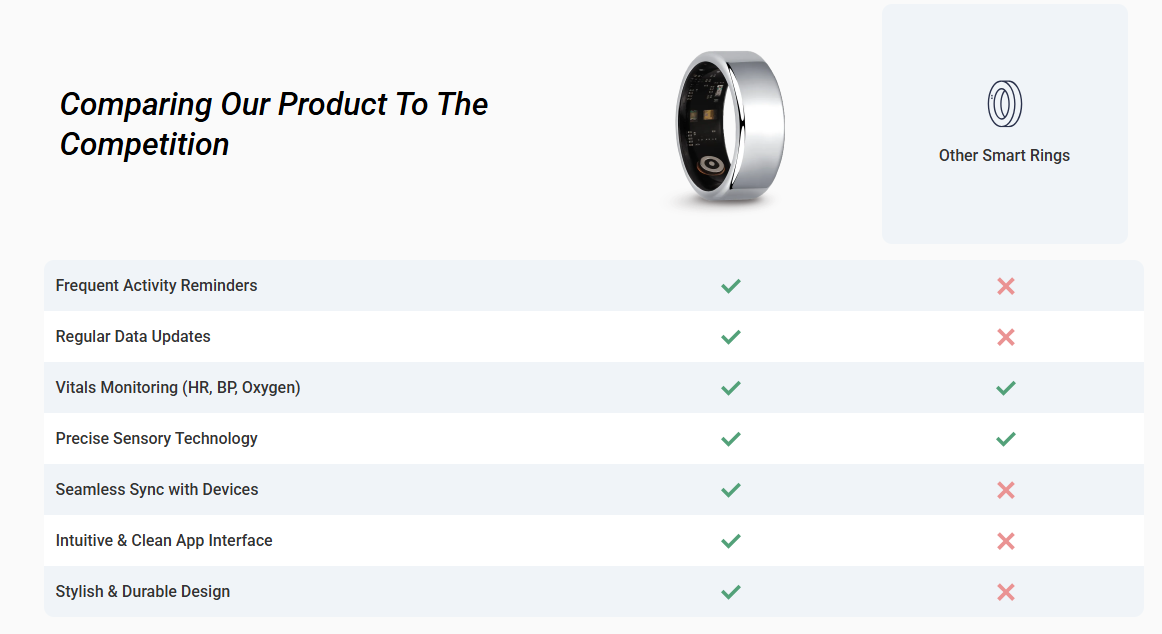Click red X for Frequent Activity Reminders

point(1006,286)
